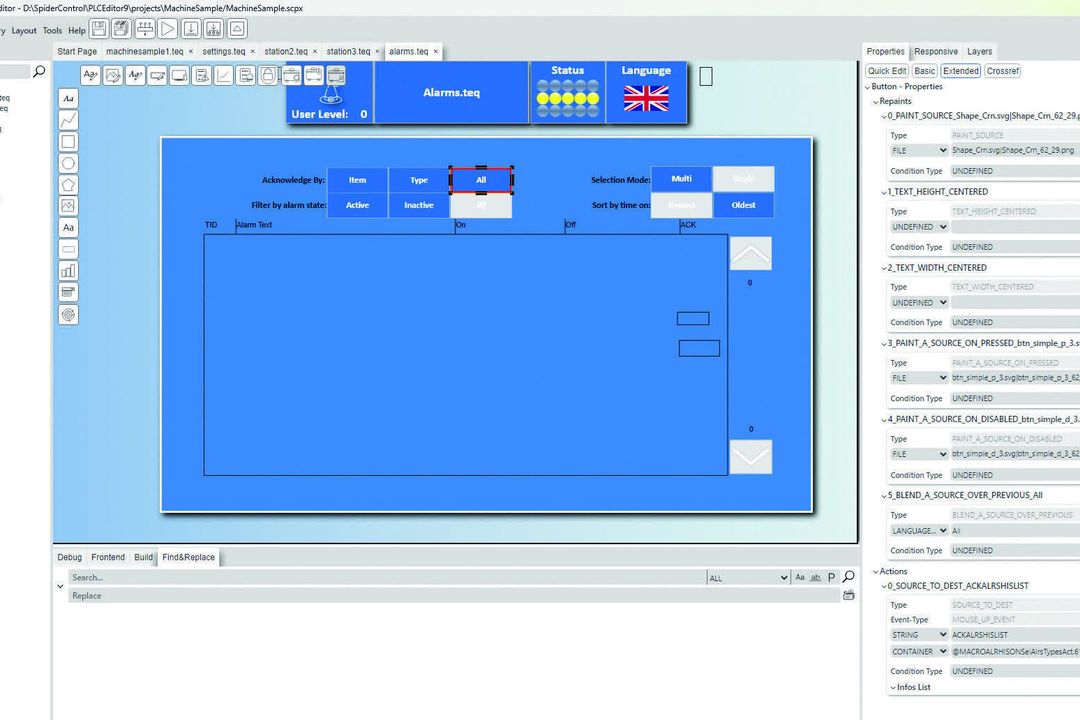Select the image picture tool in left palette

(x=68, y=206)
